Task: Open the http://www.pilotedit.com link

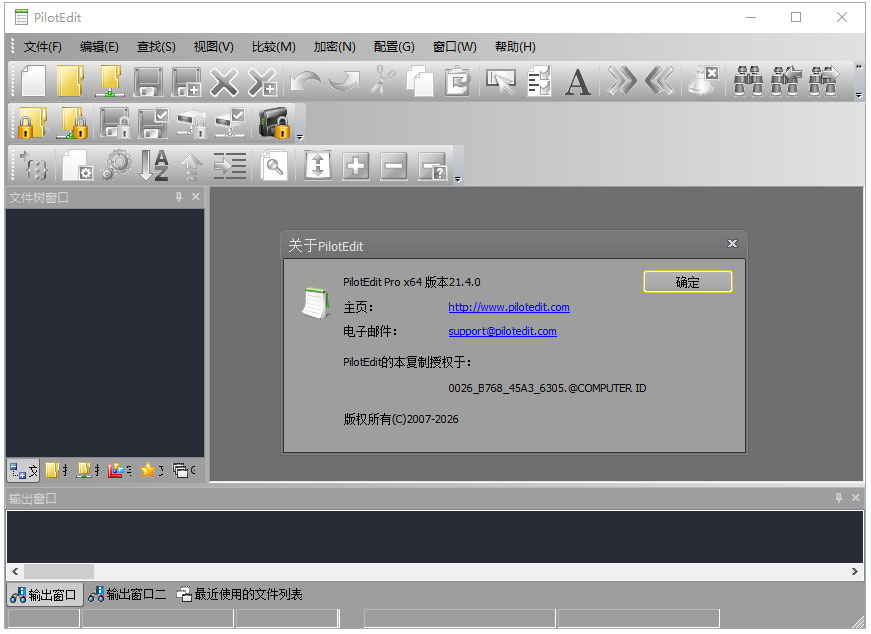Action: click(509, 307)
